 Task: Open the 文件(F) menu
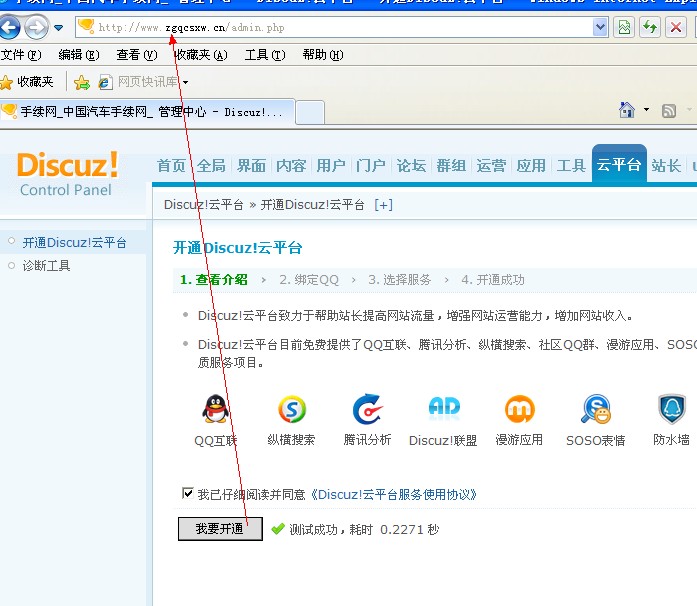click(x=21, y=55)
